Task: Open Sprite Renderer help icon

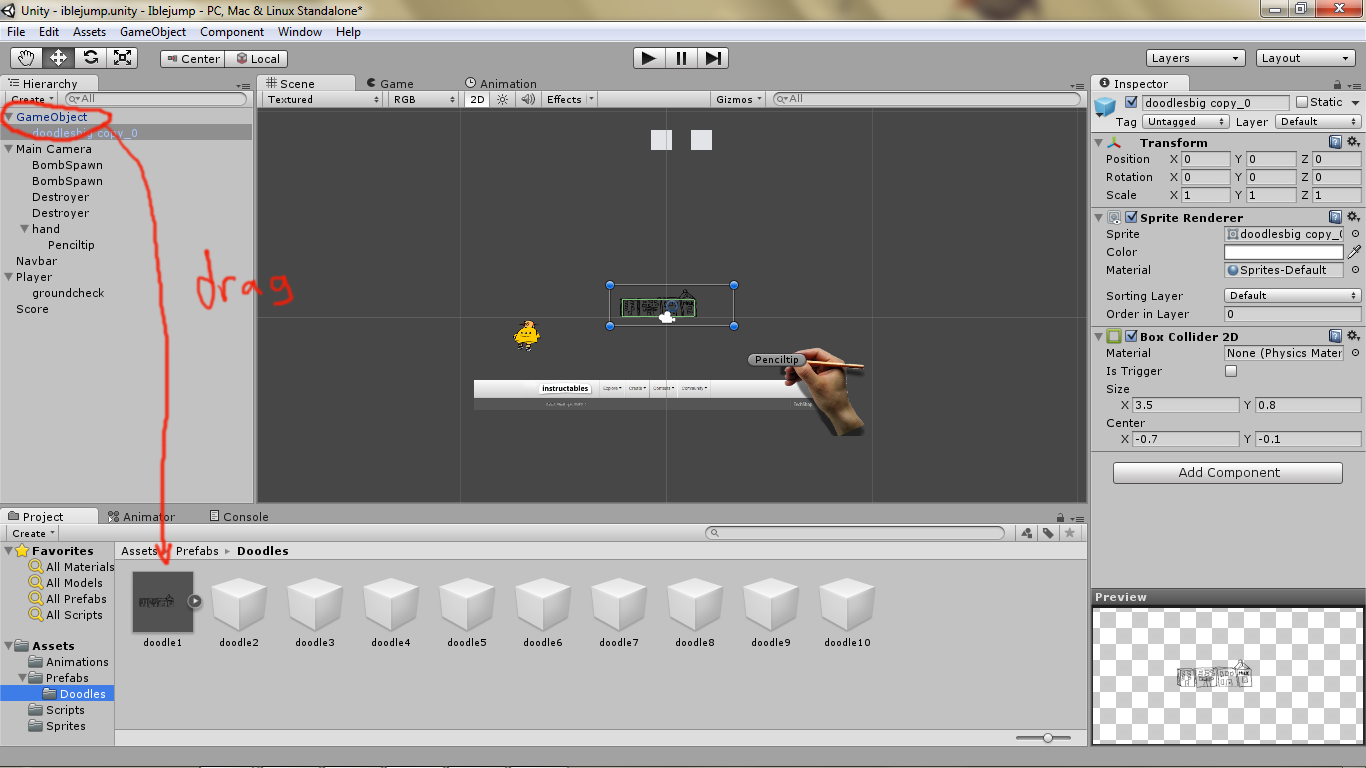Action: (1335, 217)
